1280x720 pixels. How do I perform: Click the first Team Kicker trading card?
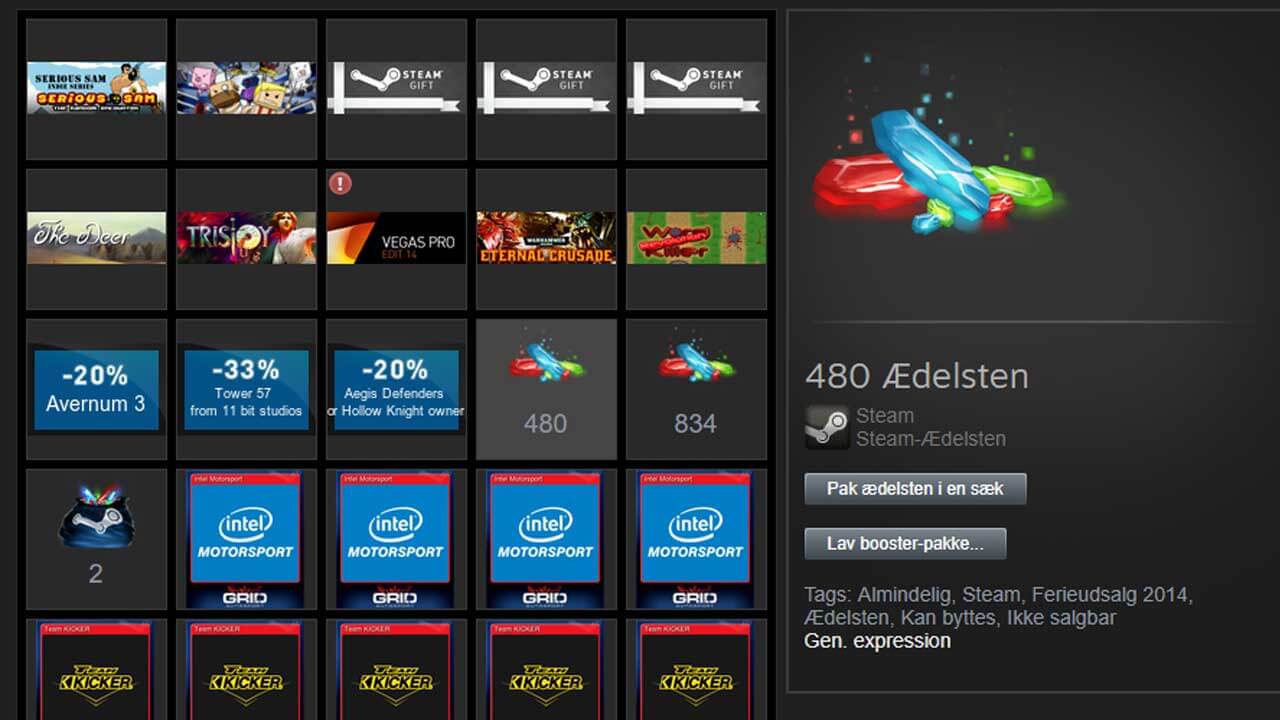96,669
